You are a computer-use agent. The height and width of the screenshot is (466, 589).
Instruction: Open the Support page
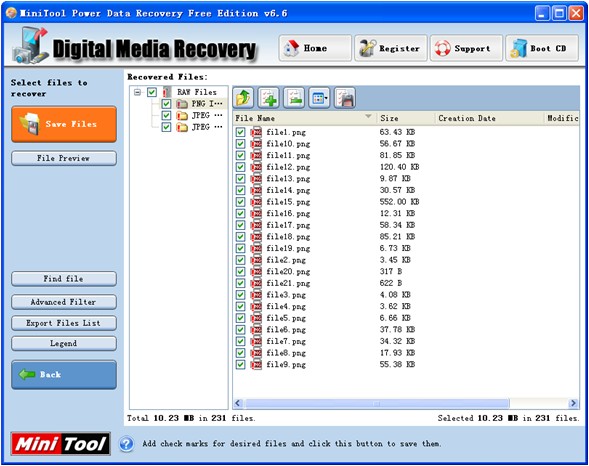pyautogui.click(x=466, y=48)
